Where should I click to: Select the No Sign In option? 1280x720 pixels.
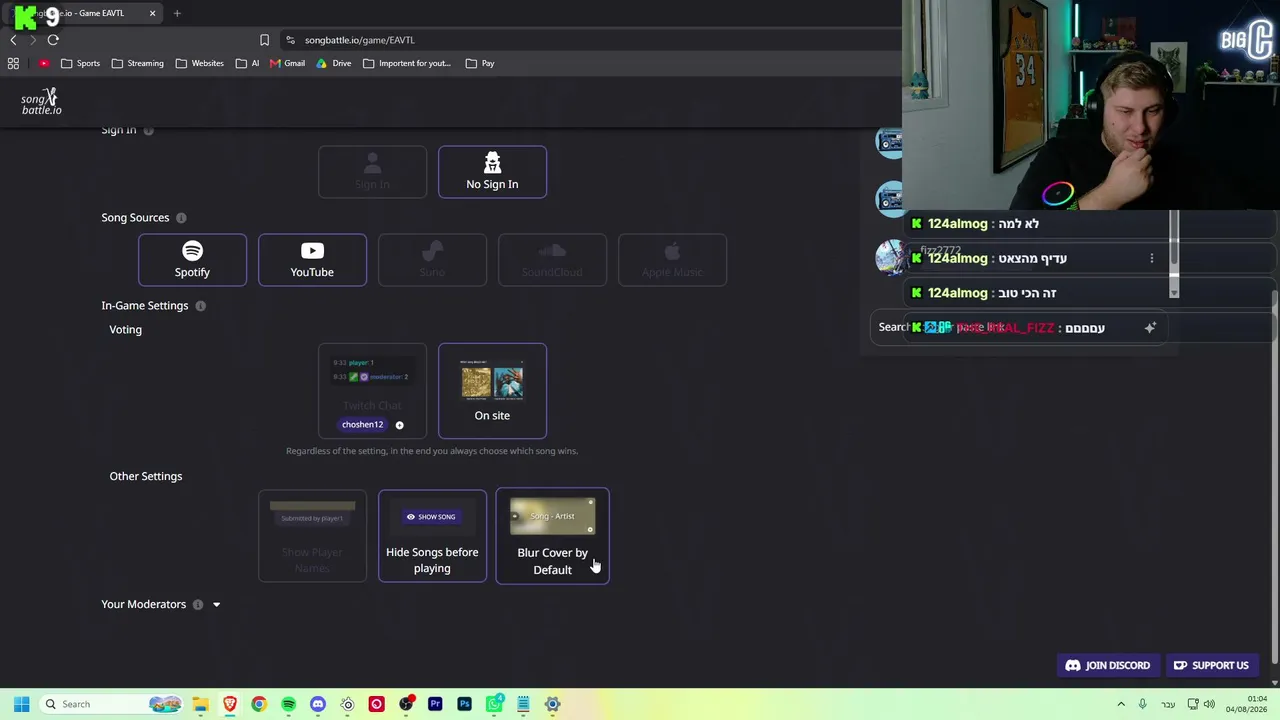pos(492,172)
